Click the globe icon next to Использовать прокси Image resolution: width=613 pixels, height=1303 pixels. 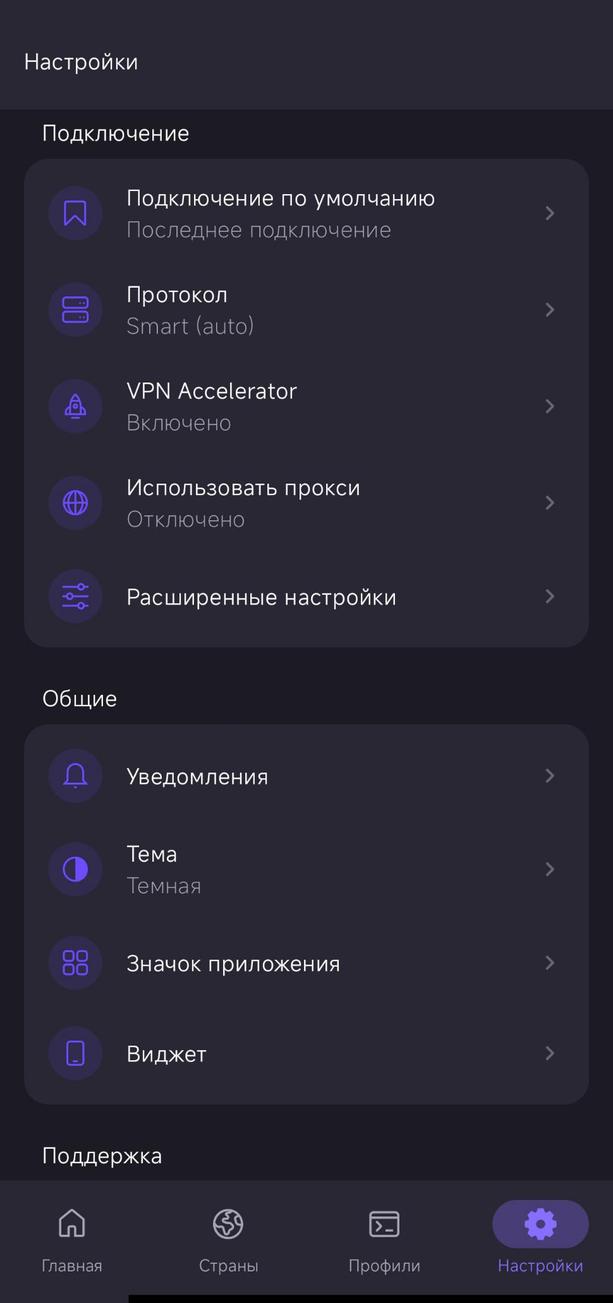click(x=74, y=502)
